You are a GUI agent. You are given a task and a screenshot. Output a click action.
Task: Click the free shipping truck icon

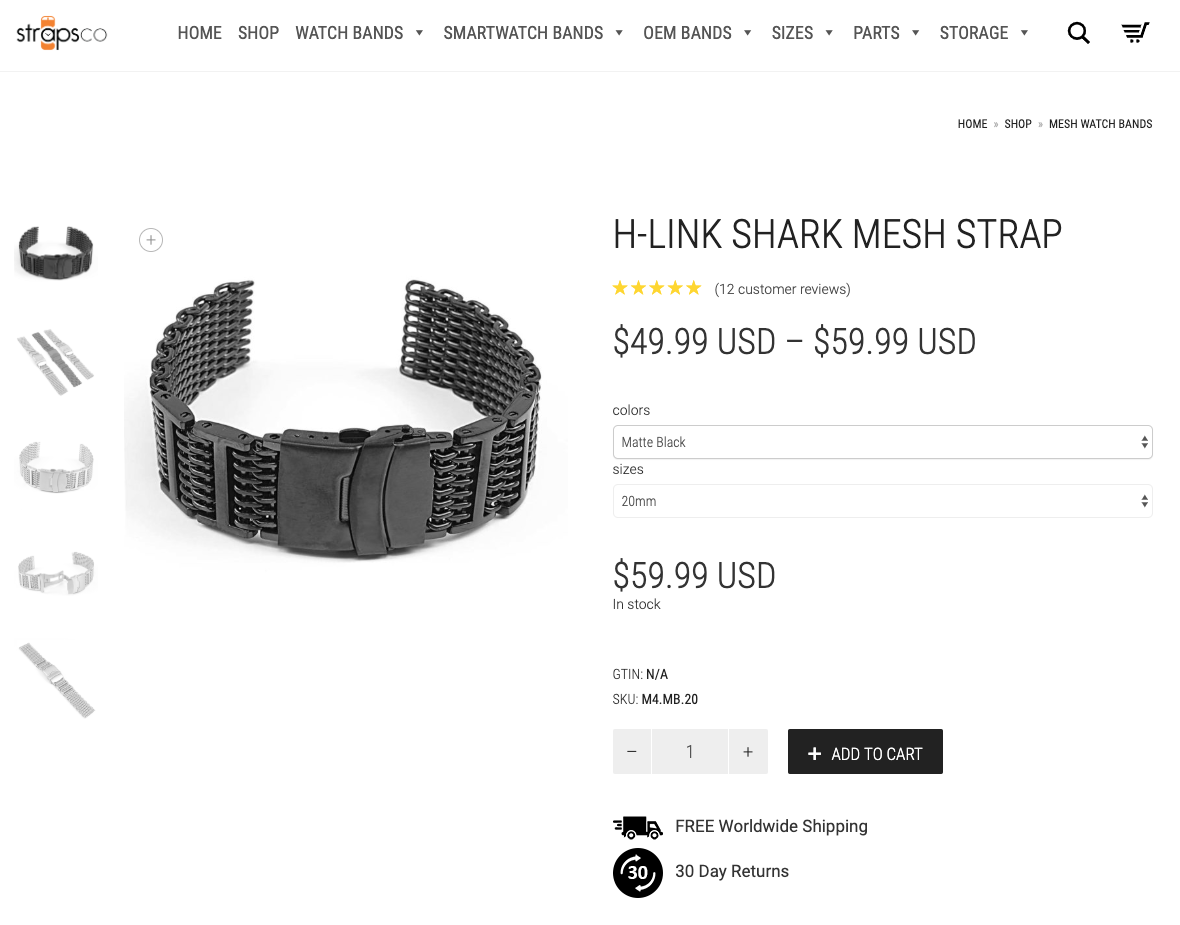pos(637,827)
